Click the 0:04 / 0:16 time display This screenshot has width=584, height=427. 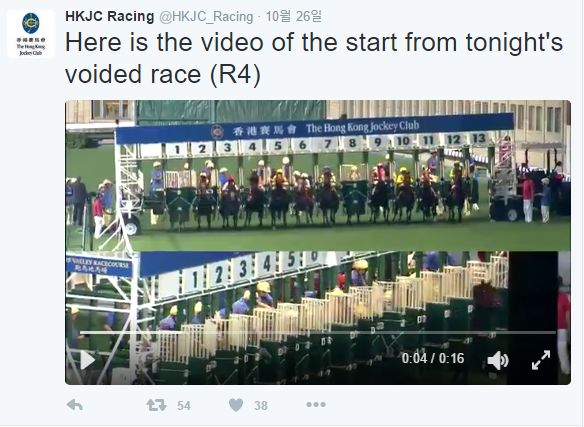pyautogui.click(x=433, y=358)
